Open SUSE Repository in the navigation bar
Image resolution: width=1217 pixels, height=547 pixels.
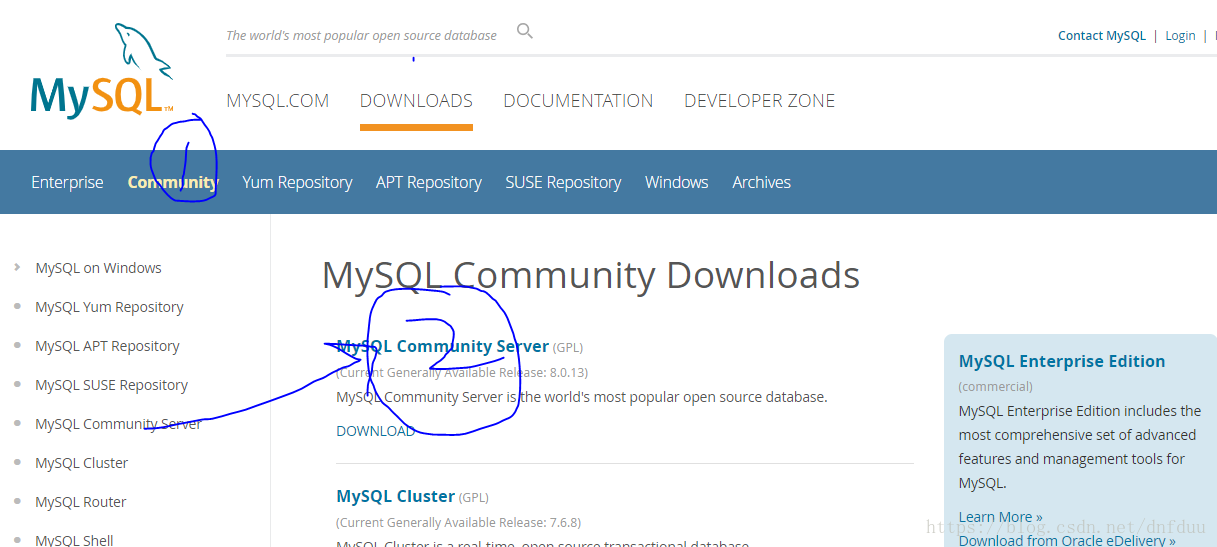[563, 182]
